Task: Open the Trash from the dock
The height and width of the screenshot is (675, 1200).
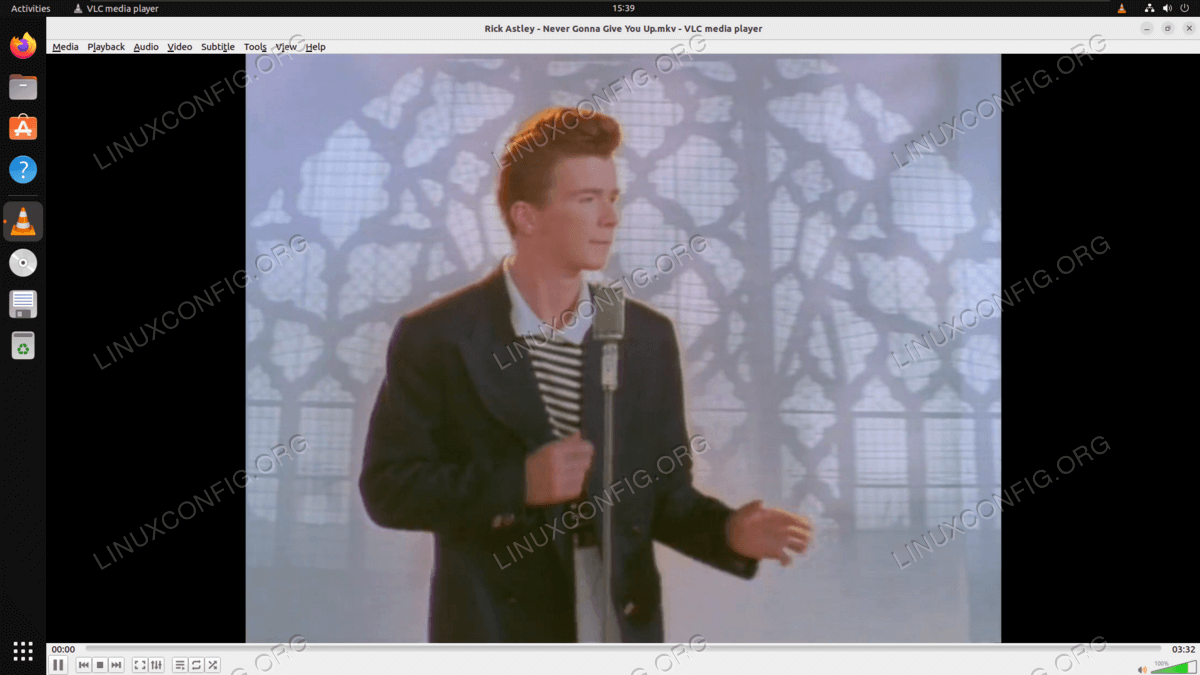Action: tap(23, 345)
